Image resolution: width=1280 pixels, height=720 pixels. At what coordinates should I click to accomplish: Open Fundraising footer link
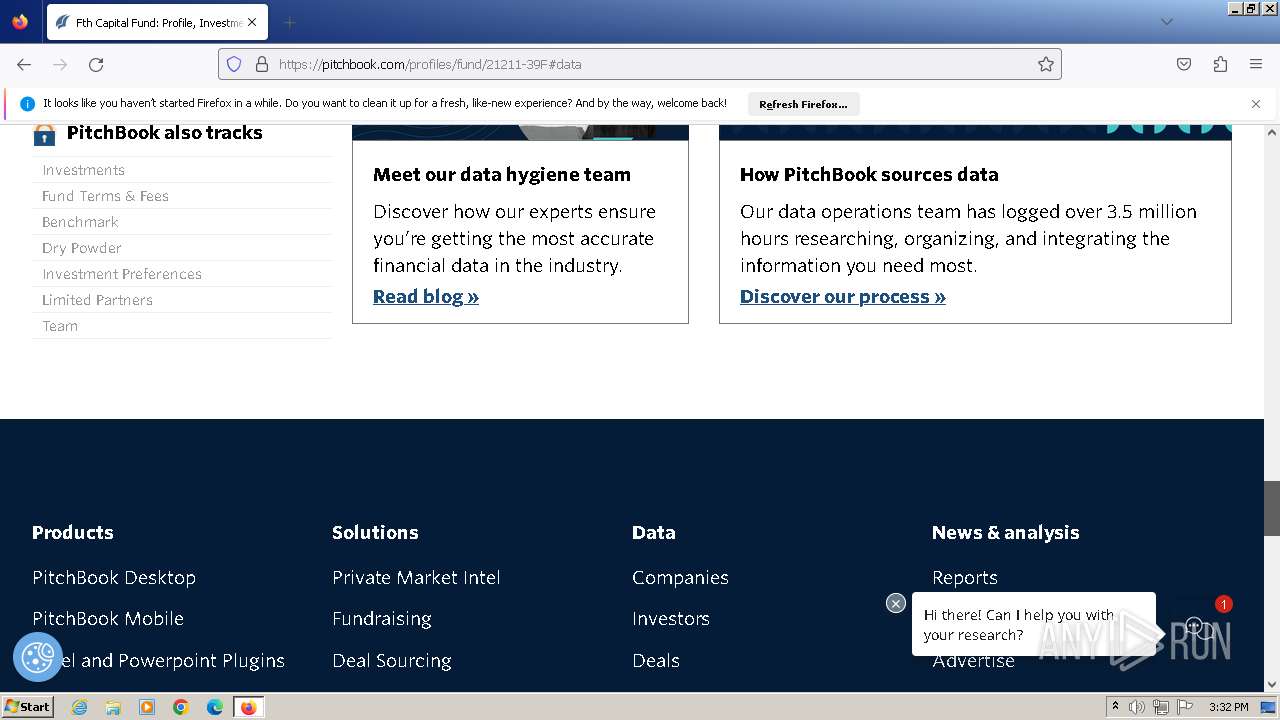[x=382, y=618]
